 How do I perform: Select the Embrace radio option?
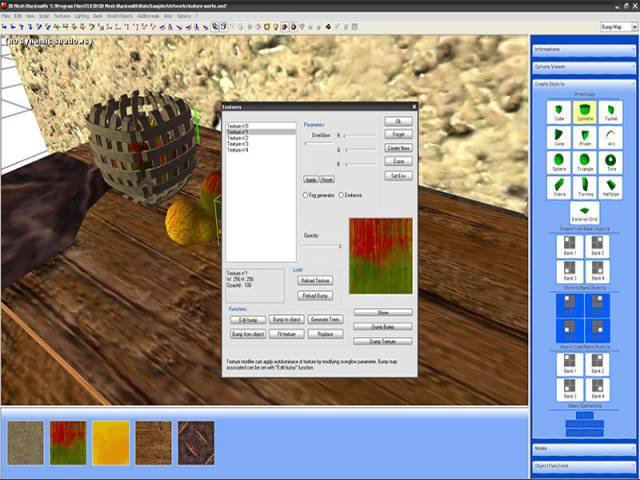(342, 195)
